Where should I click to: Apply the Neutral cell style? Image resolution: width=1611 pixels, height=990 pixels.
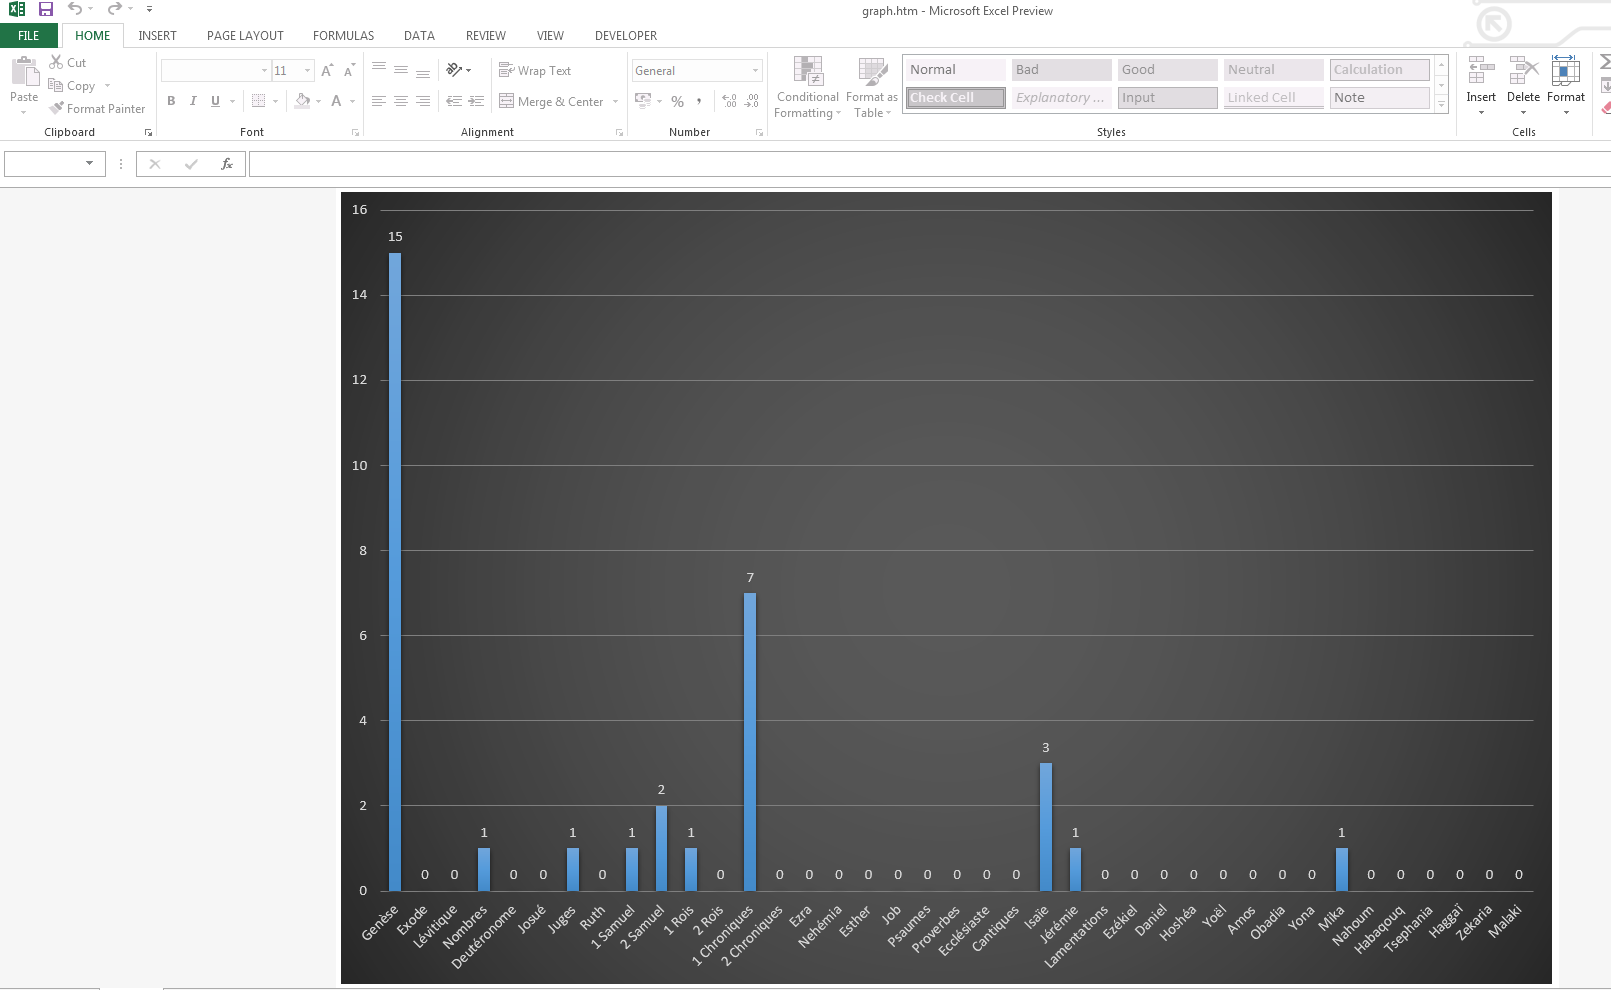click(1274, 70)
